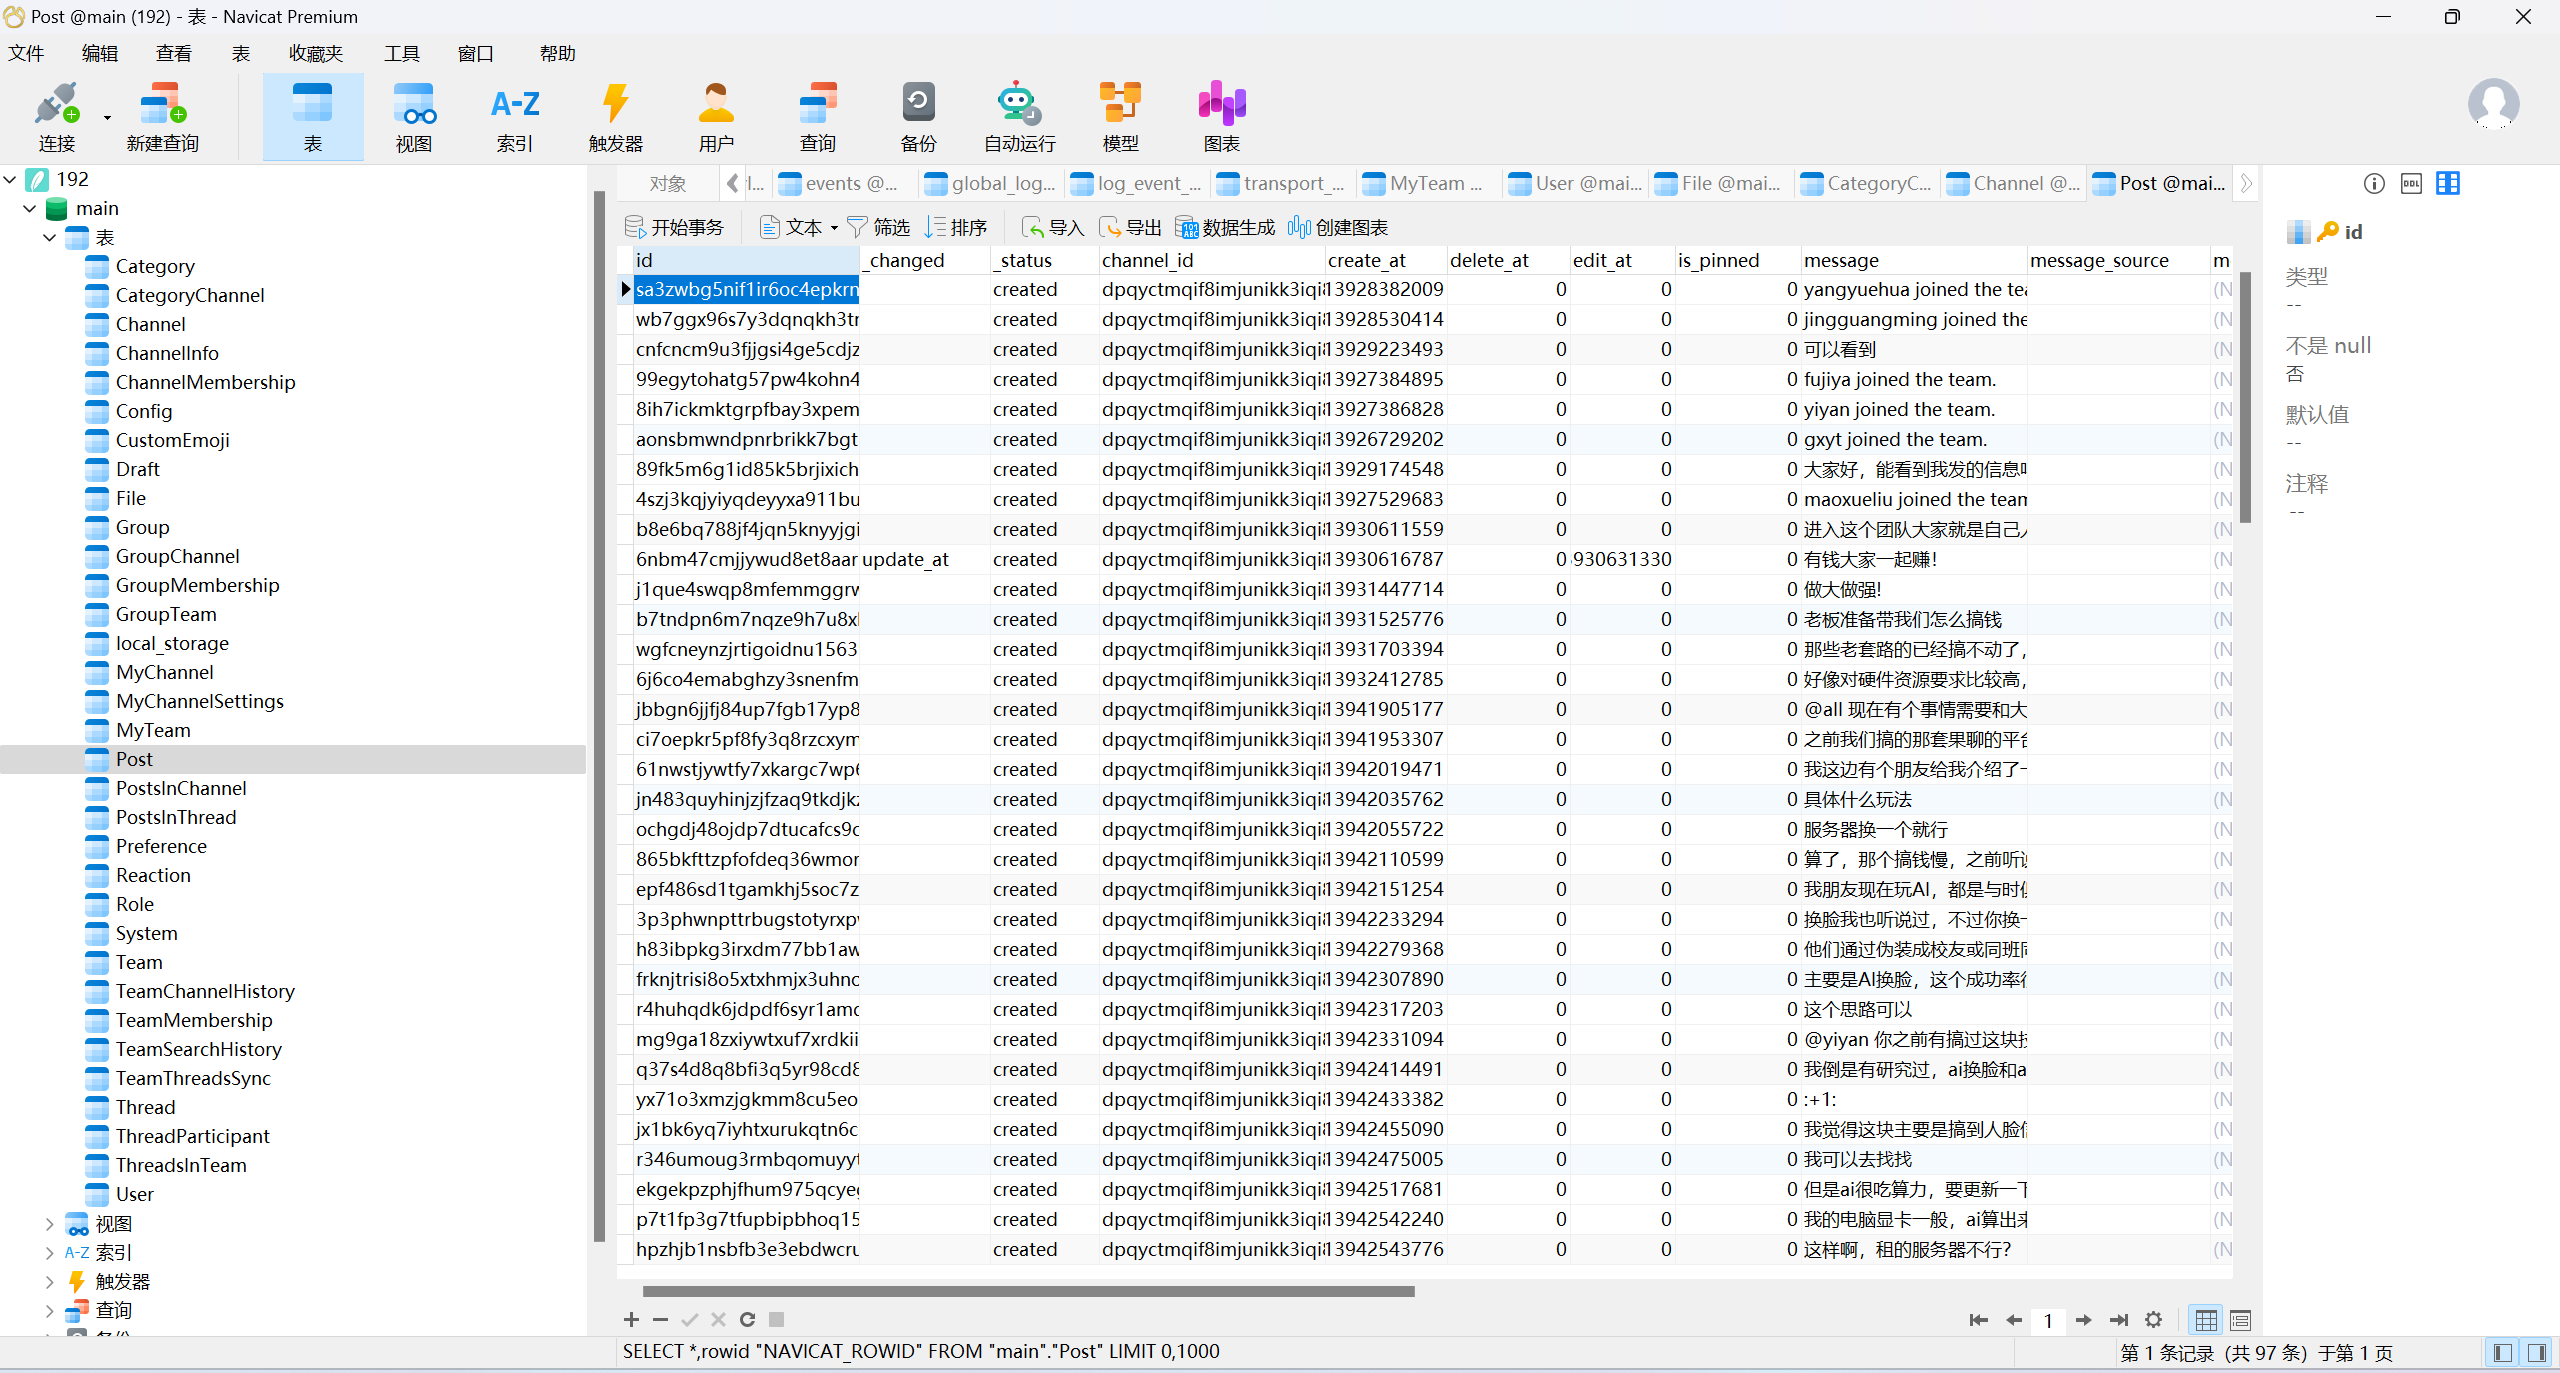Viewport: 2560px width, 1373px height.
Task: Collapse the main database tree node
Action: point(30,209)
